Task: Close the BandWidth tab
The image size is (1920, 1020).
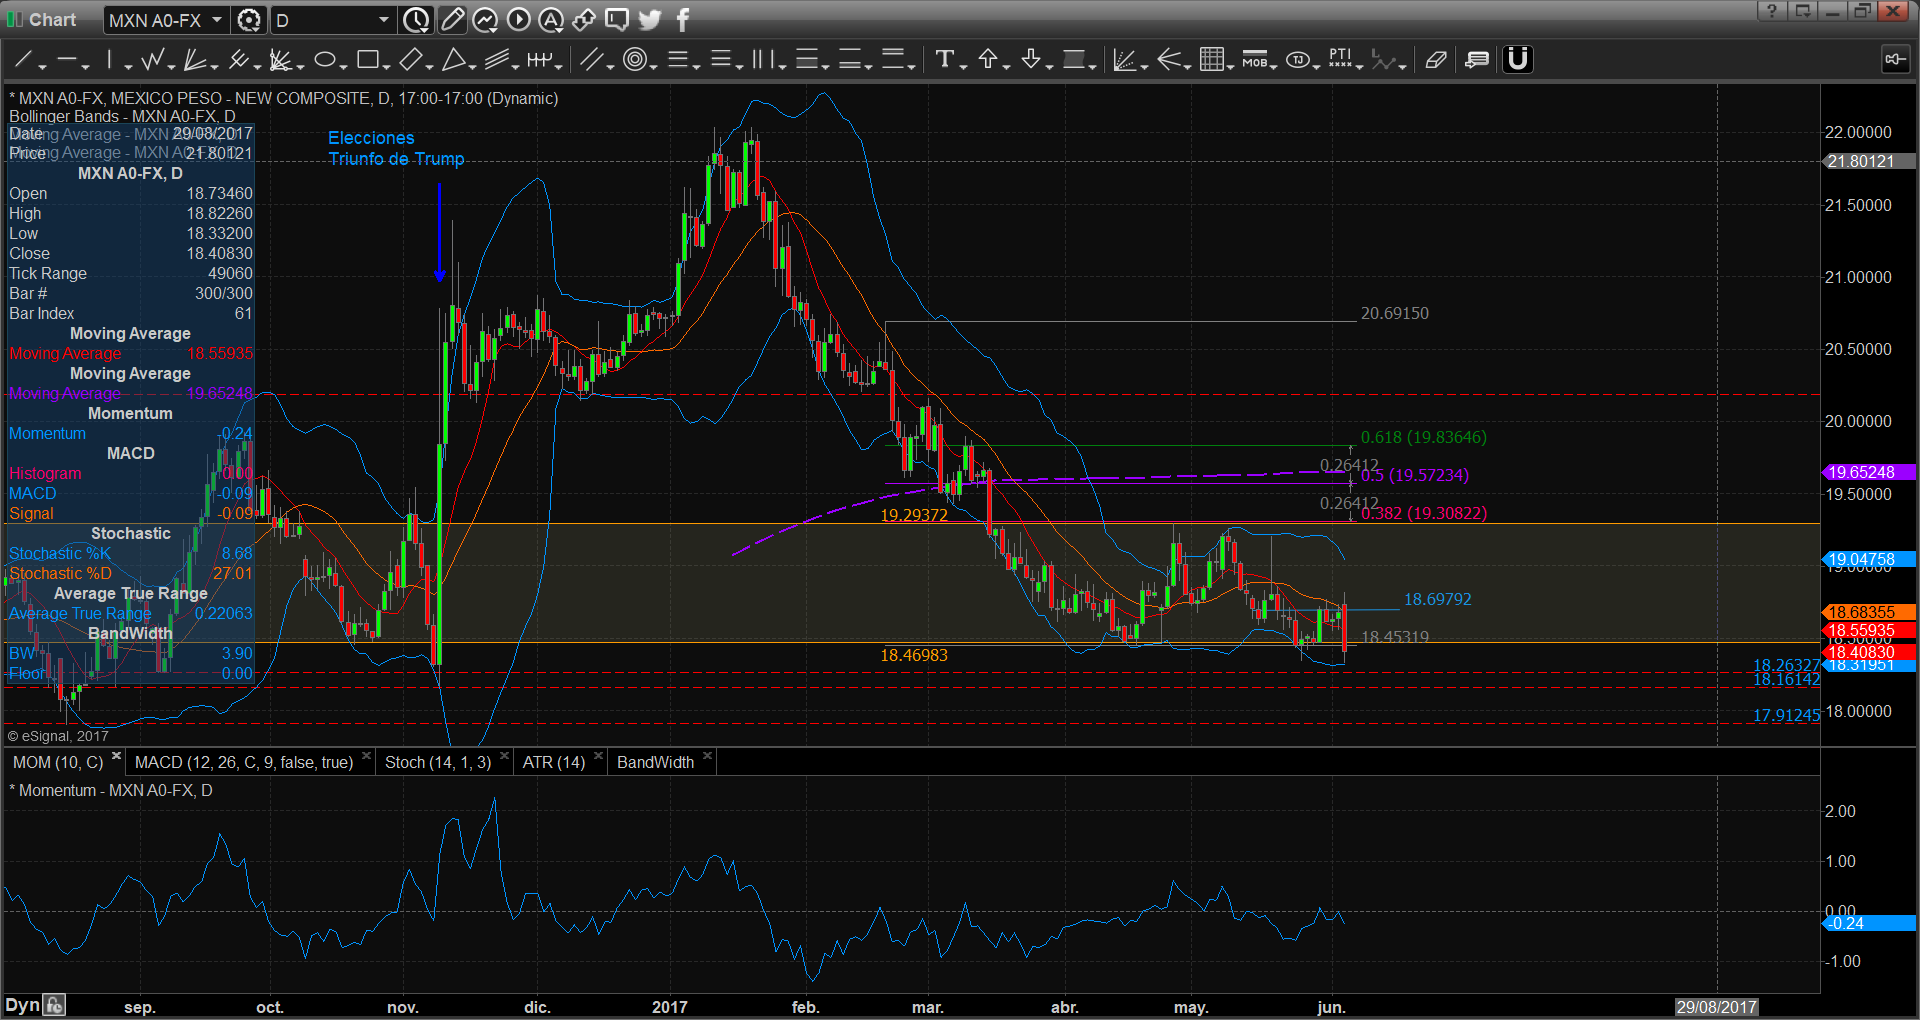Action: [x=707, y=756]
